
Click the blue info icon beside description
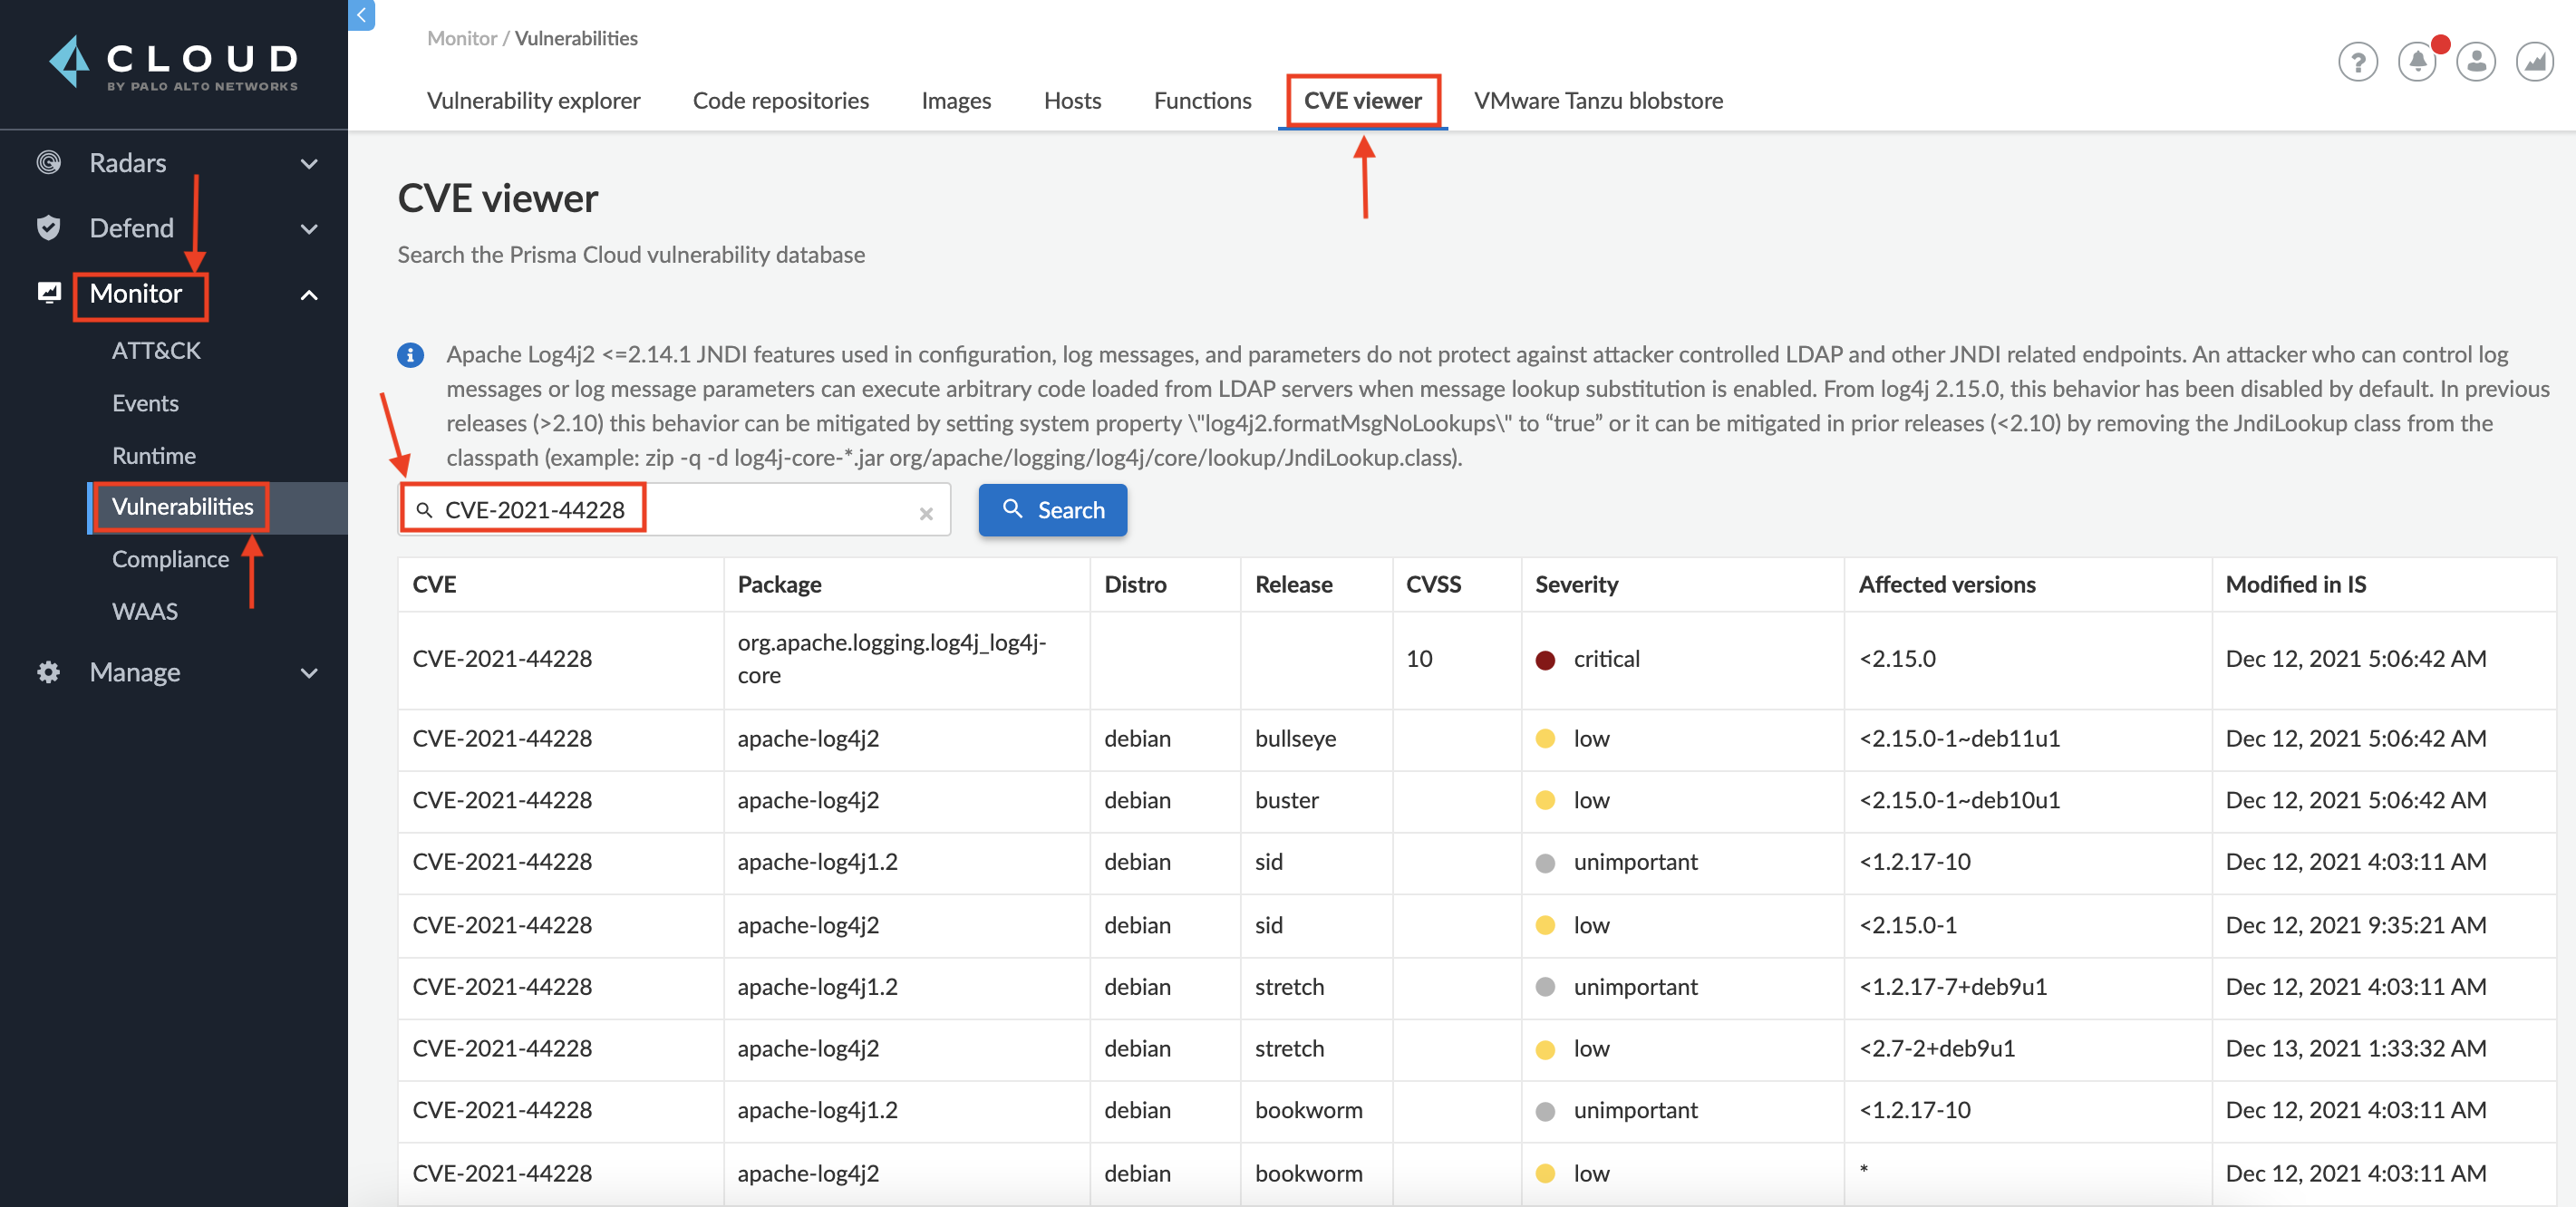[410, 355]
